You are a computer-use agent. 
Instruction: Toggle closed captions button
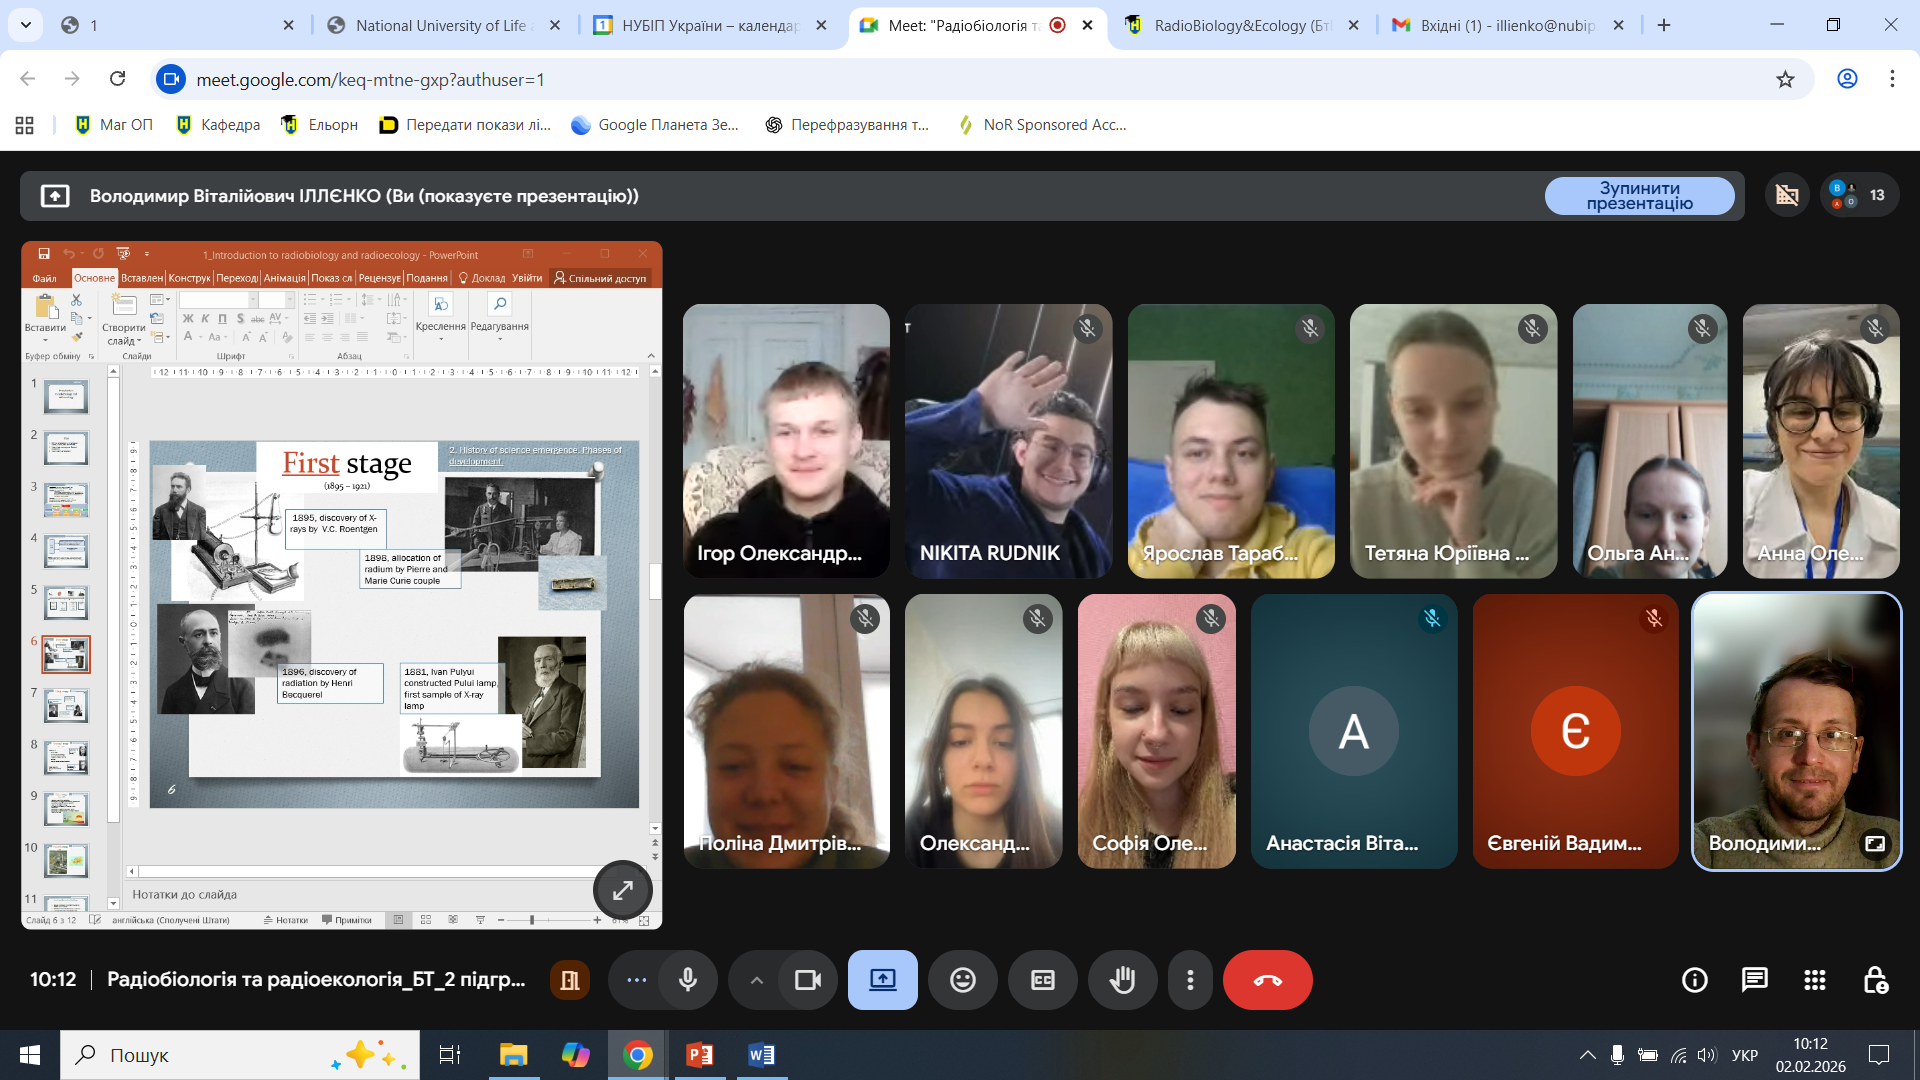[1042, 980]
